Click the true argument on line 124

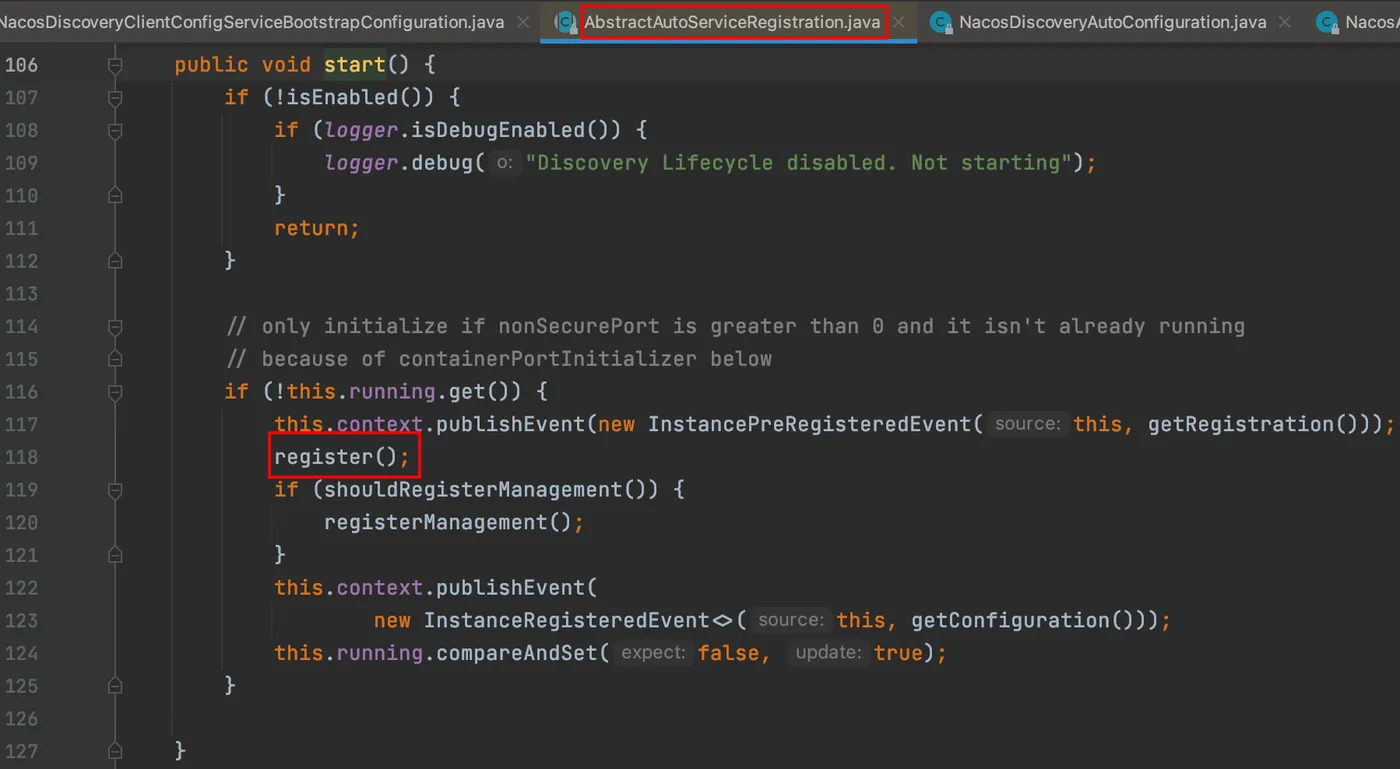pyautogui.click(x=897, y=653)
